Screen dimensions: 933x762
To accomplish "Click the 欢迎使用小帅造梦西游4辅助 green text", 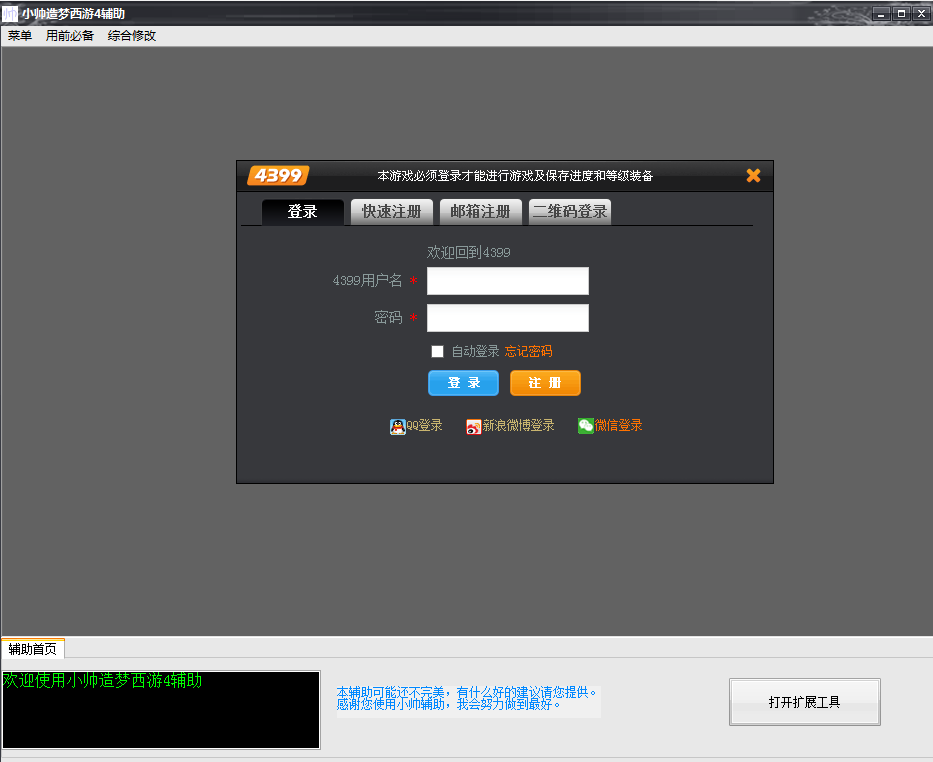I will pos(102,681).
